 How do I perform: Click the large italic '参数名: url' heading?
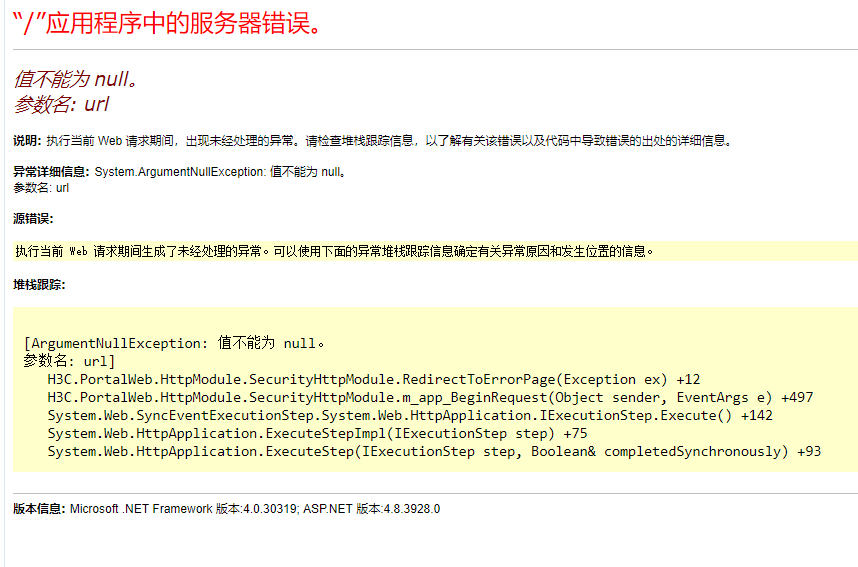click(62, 104)
